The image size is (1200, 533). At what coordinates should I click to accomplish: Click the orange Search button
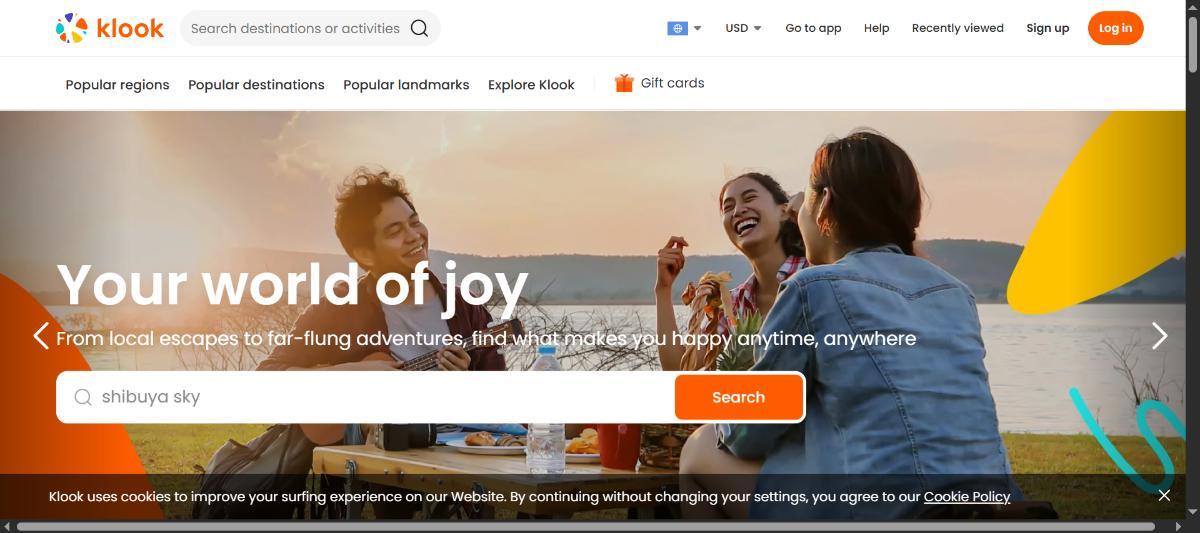[738, 397]
